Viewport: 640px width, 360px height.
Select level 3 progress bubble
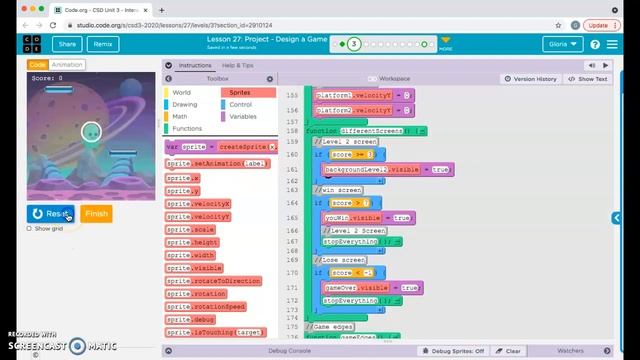[354, 44]
